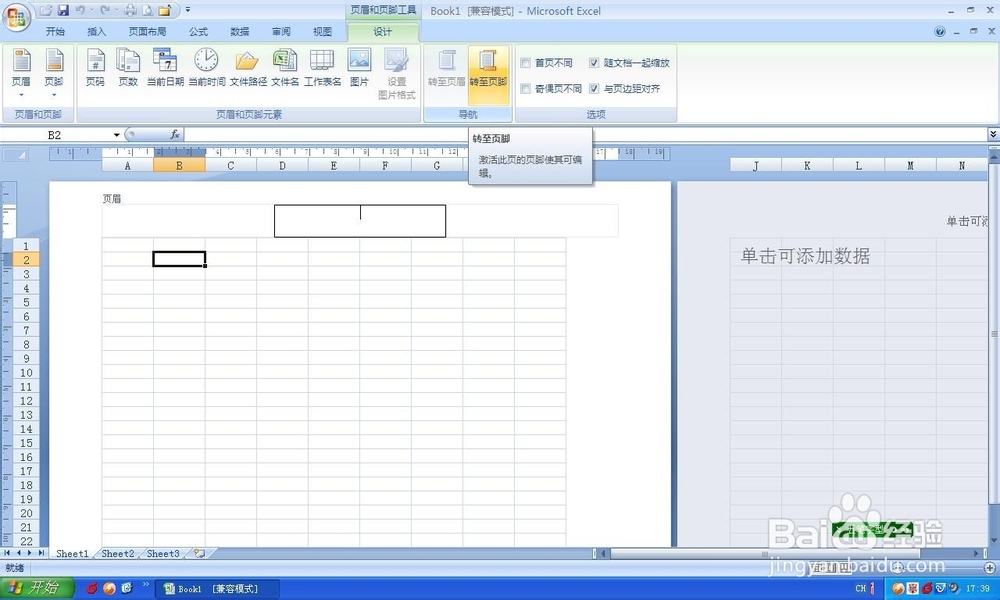Expand the formula bar chevron
The width and height of the screenshot is (1000, 600).
tap(993, 134)
